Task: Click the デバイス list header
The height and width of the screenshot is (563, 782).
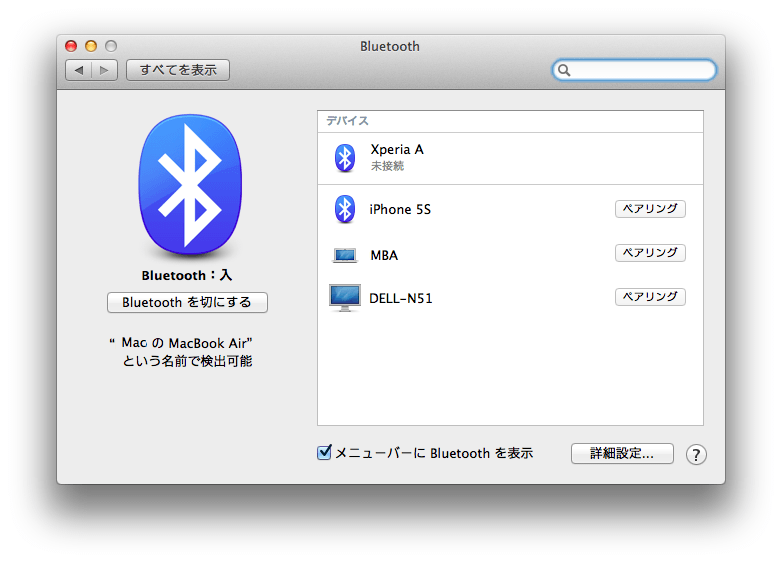Action: click(348, 121)
